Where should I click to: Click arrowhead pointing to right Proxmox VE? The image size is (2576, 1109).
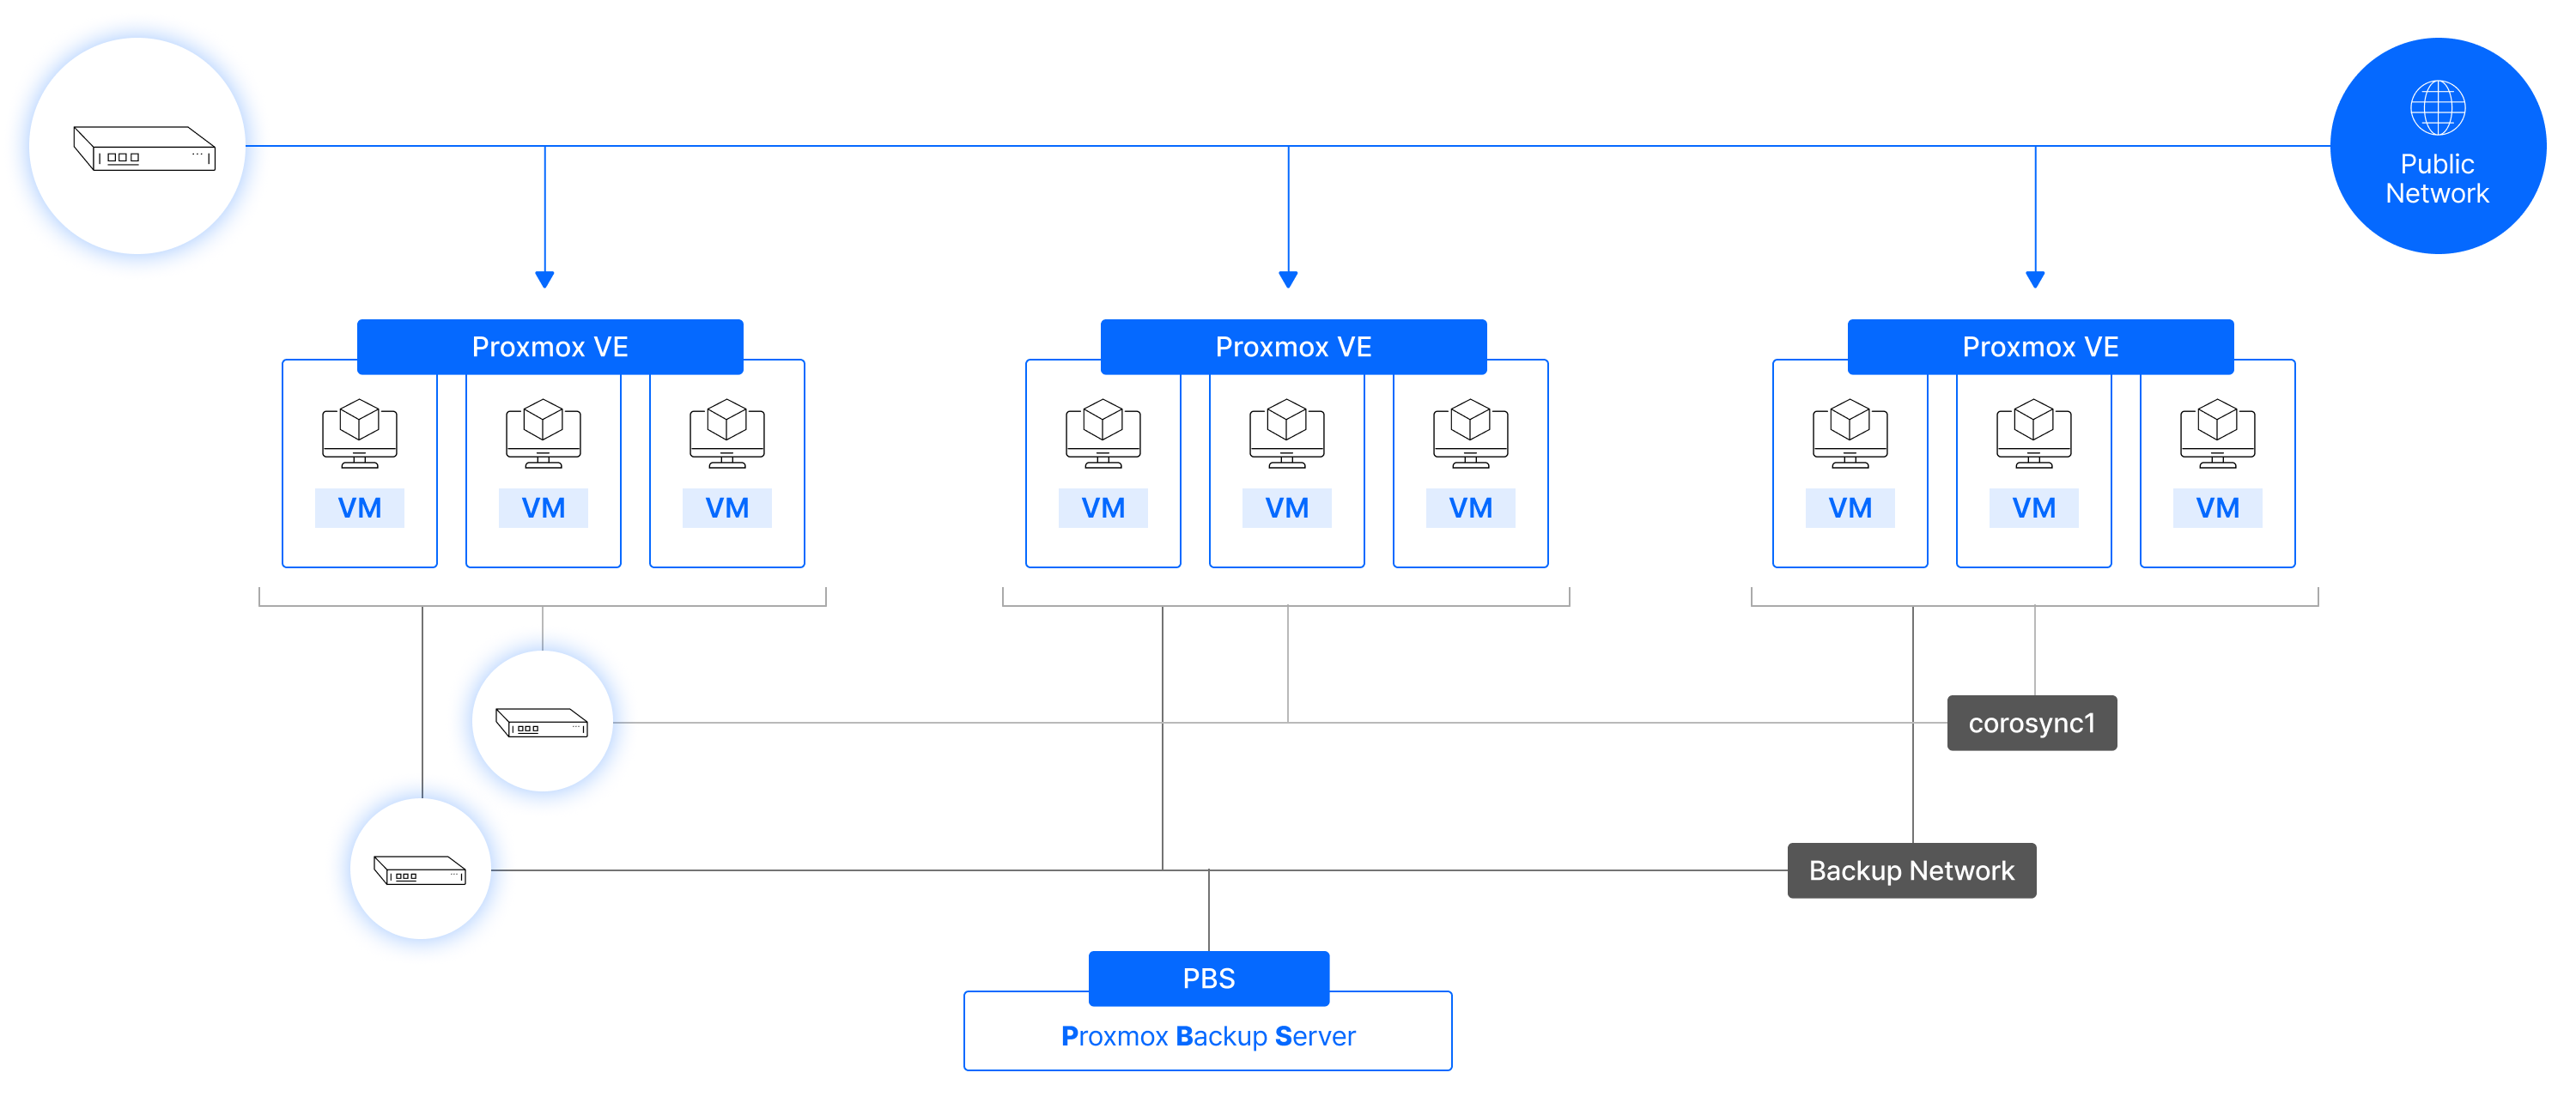[x=2035, y=279]
